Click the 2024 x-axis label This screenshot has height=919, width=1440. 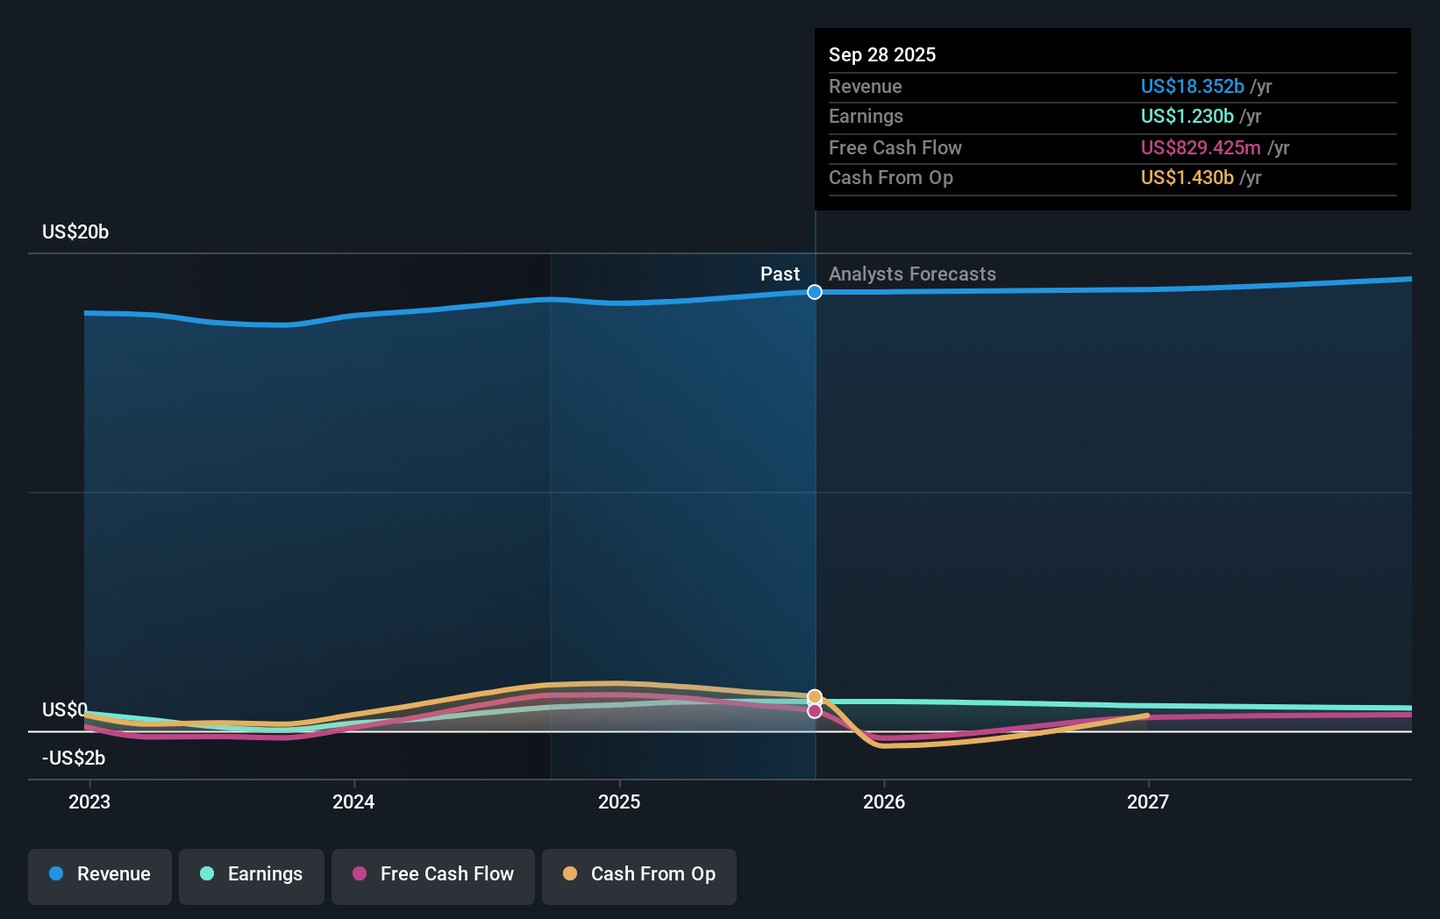click(x=354, y=802)
